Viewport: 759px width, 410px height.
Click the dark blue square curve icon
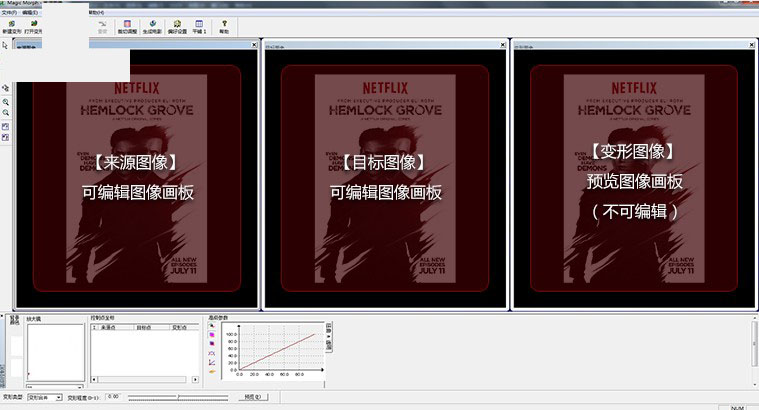click(x=212, y=344)
